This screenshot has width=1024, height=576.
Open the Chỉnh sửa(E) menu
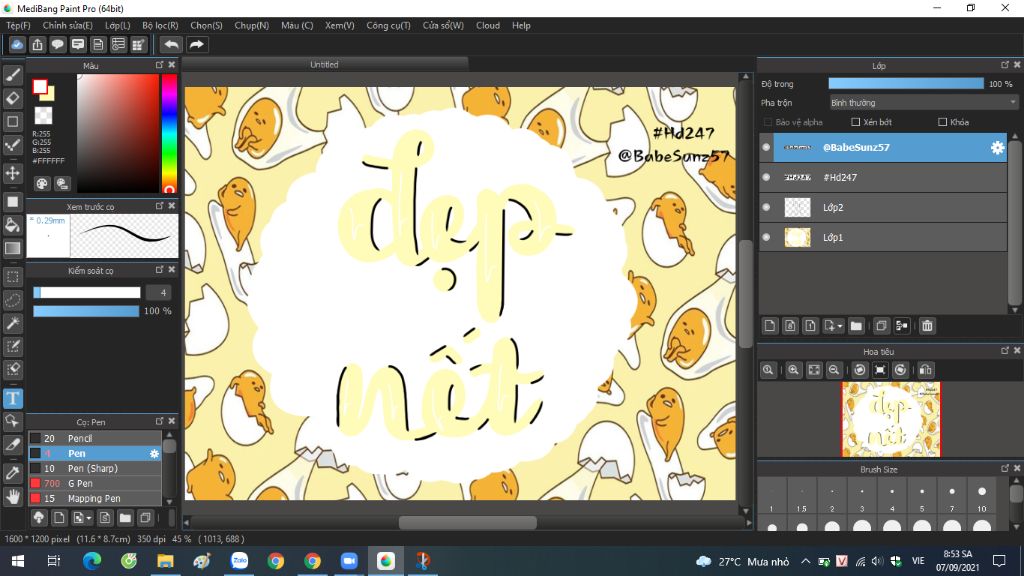67,25
